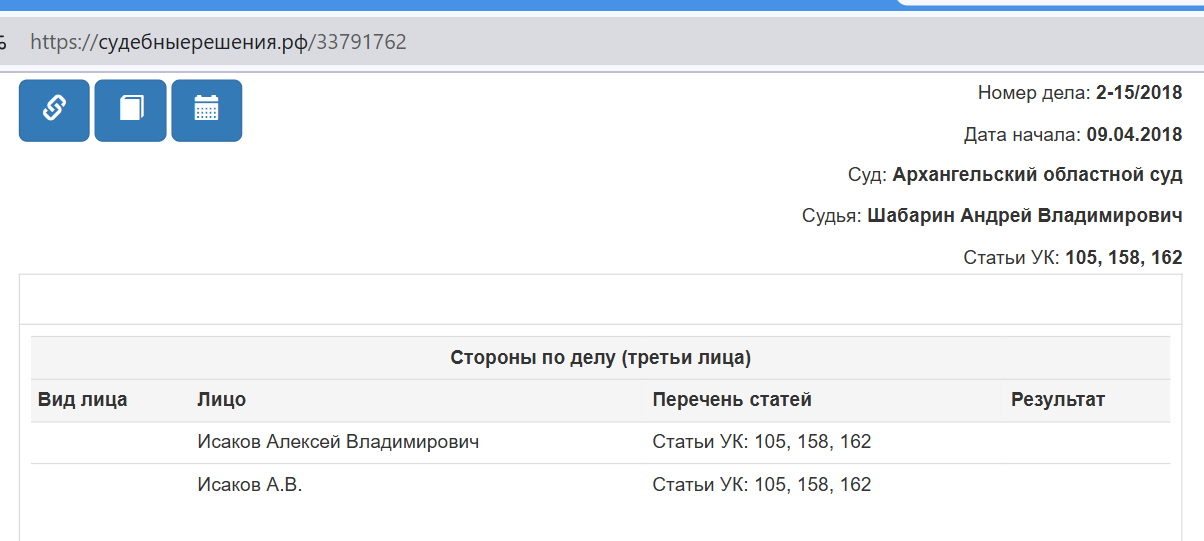Click the Судья label
This screenshot has width=1204, height=541.
(x=832, y=216)
